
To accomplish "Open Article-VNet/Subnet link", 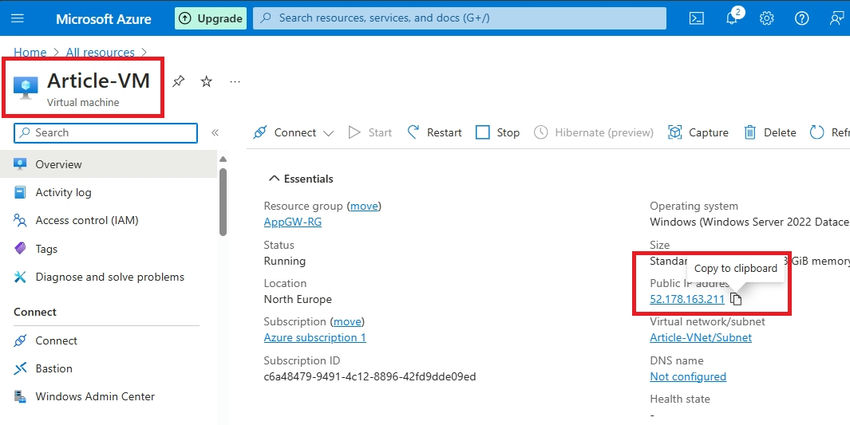I will 701,338.
